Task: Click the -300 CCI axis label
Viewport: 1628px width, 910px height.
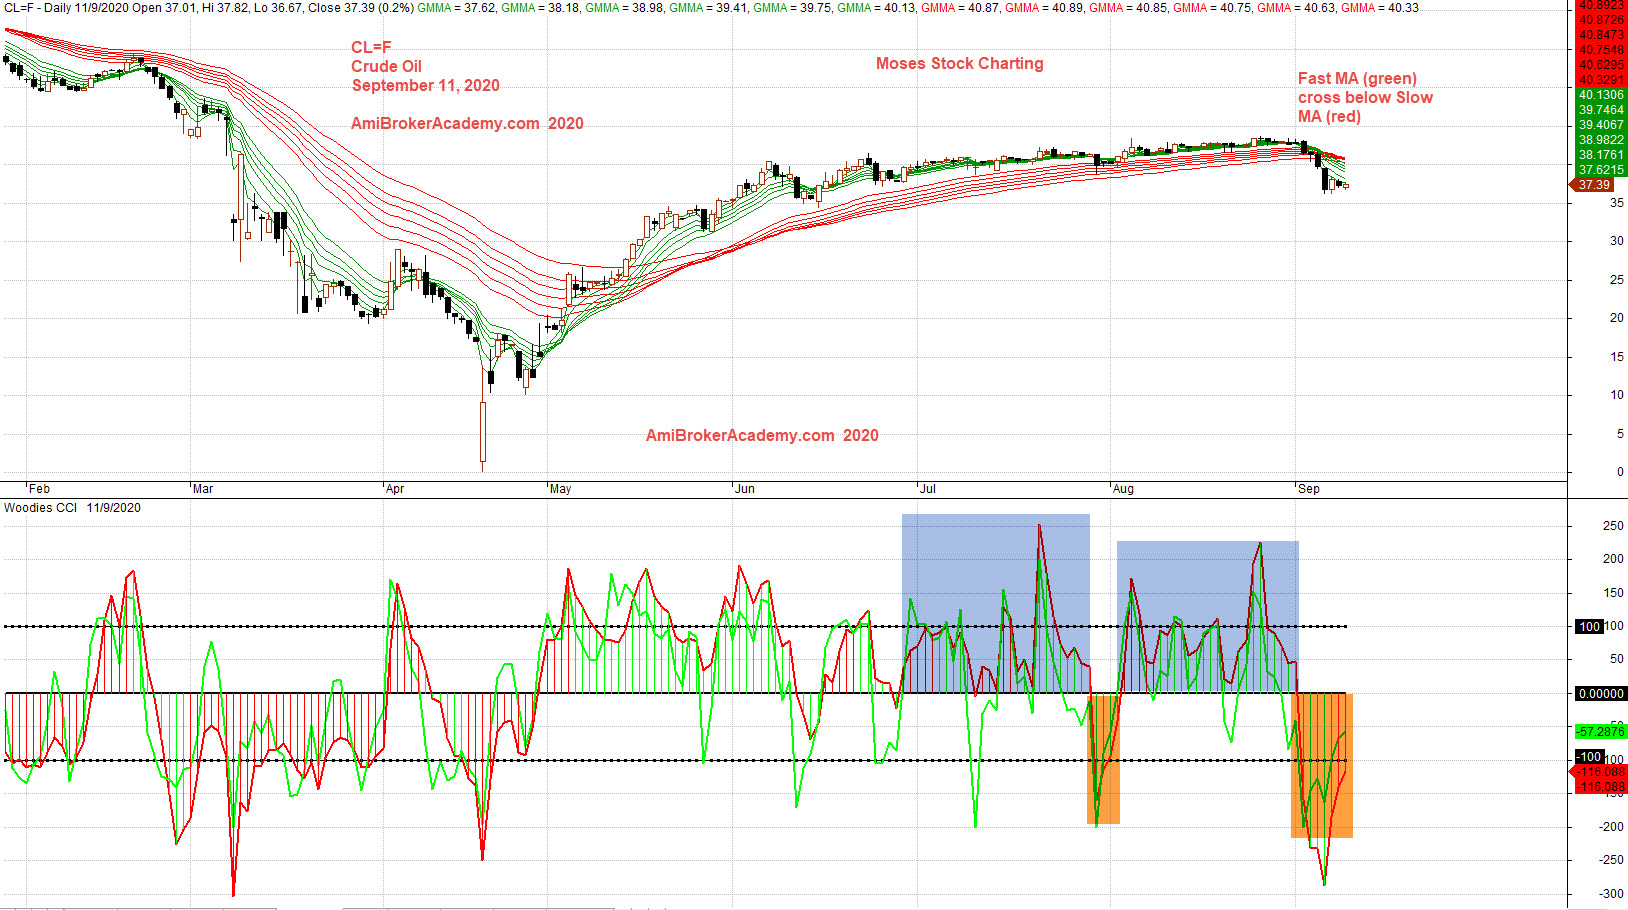Action: tap(1611, 894)
